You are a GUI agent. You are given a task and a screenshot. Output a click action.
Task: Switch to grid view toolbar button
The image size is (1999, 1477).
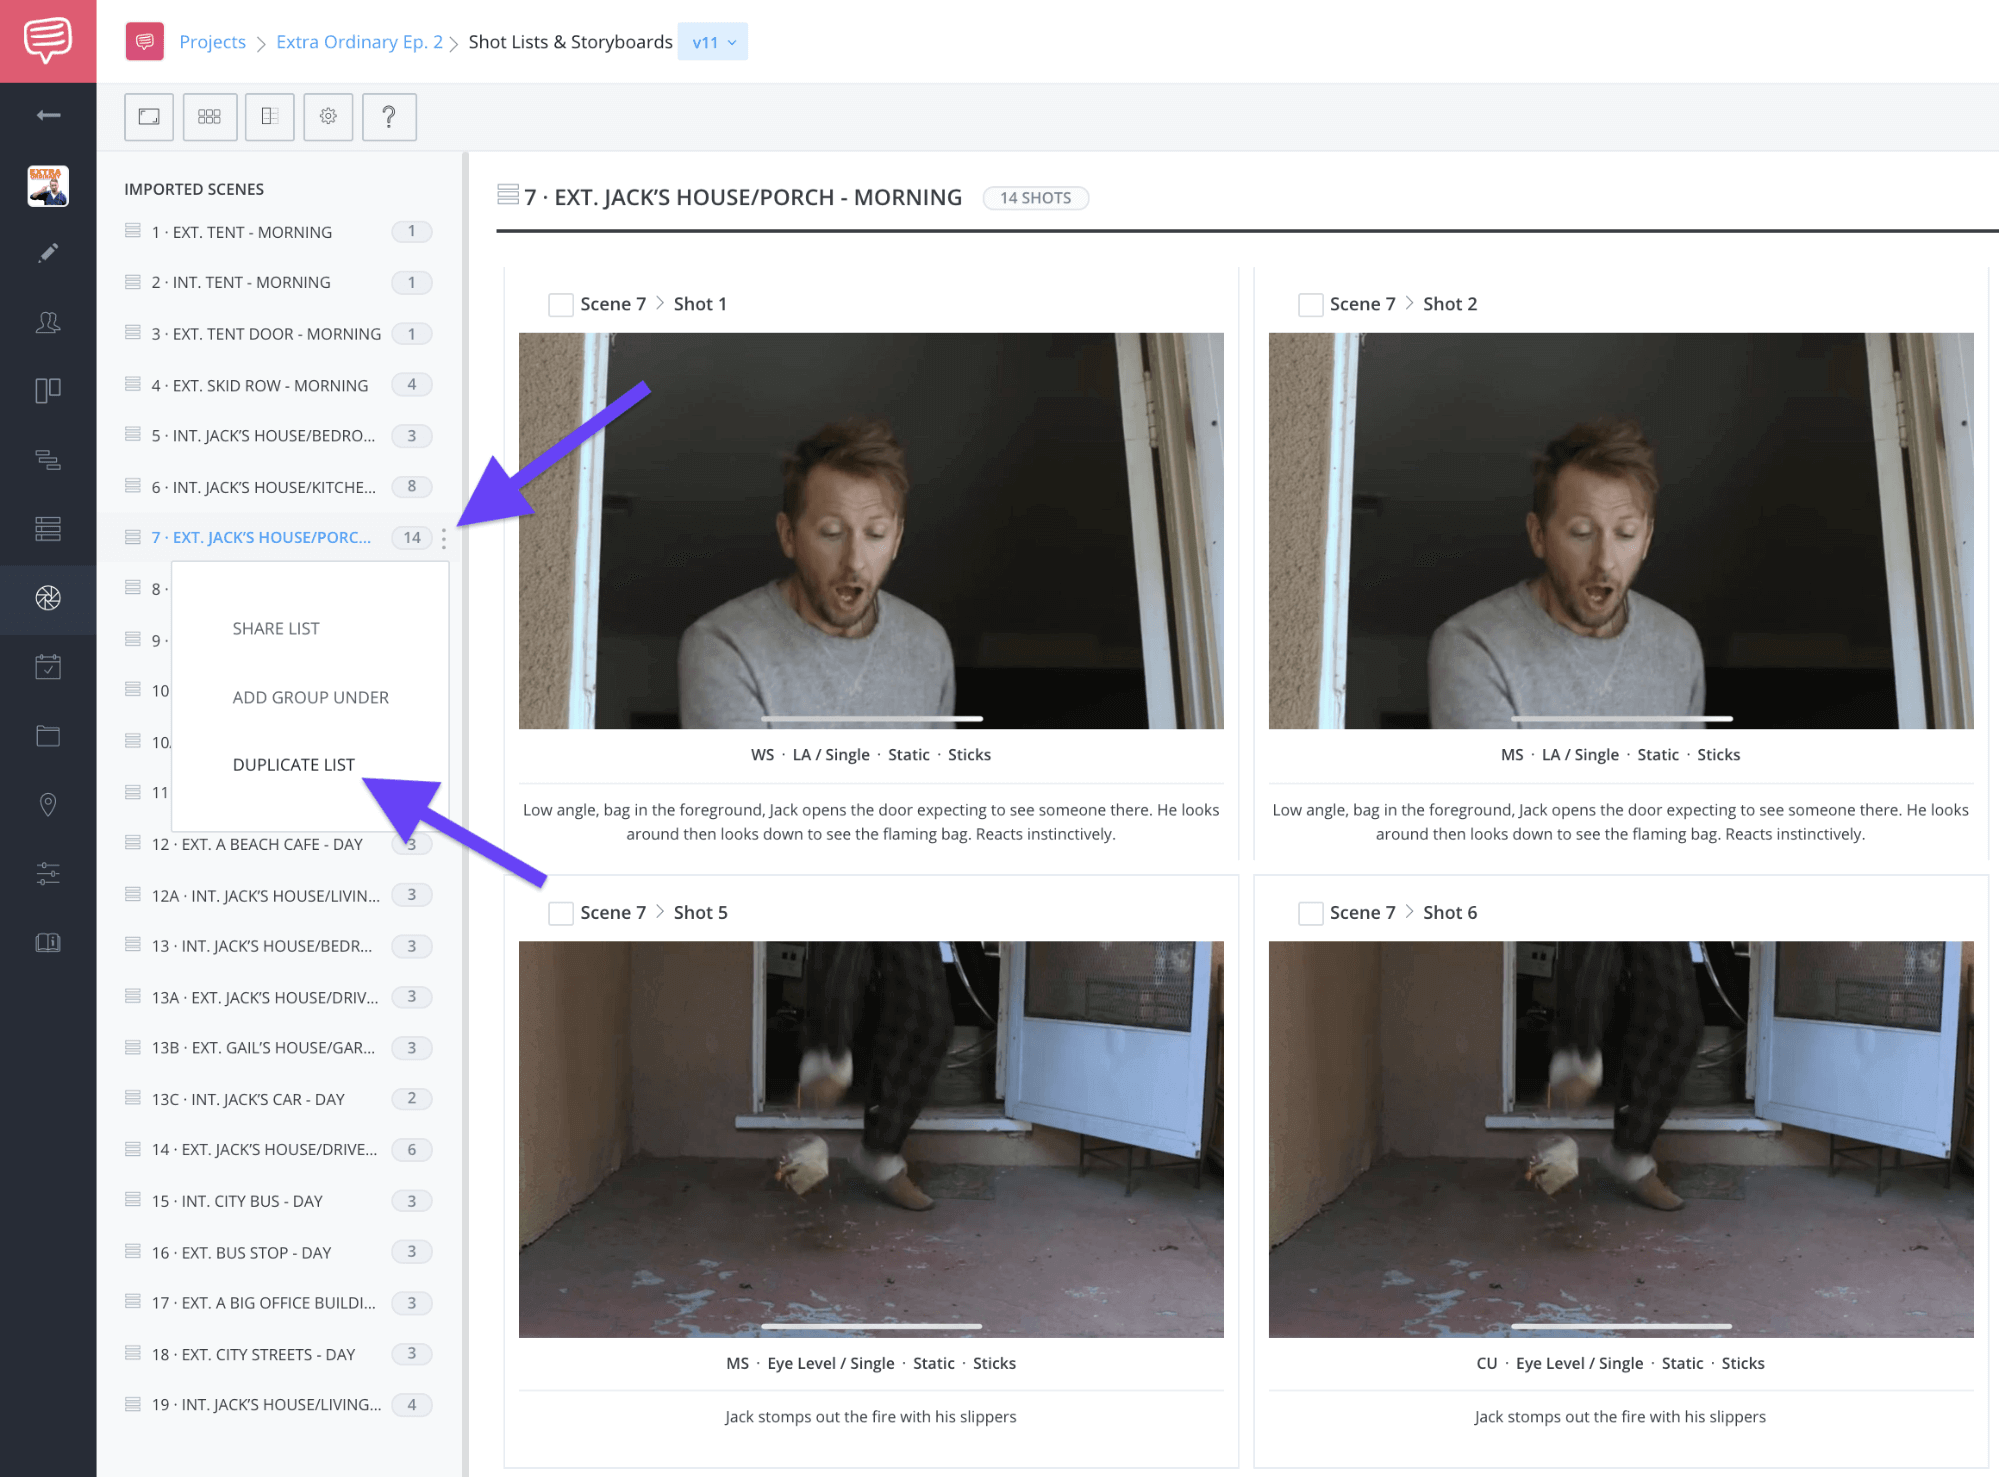(x=209, y=117)
